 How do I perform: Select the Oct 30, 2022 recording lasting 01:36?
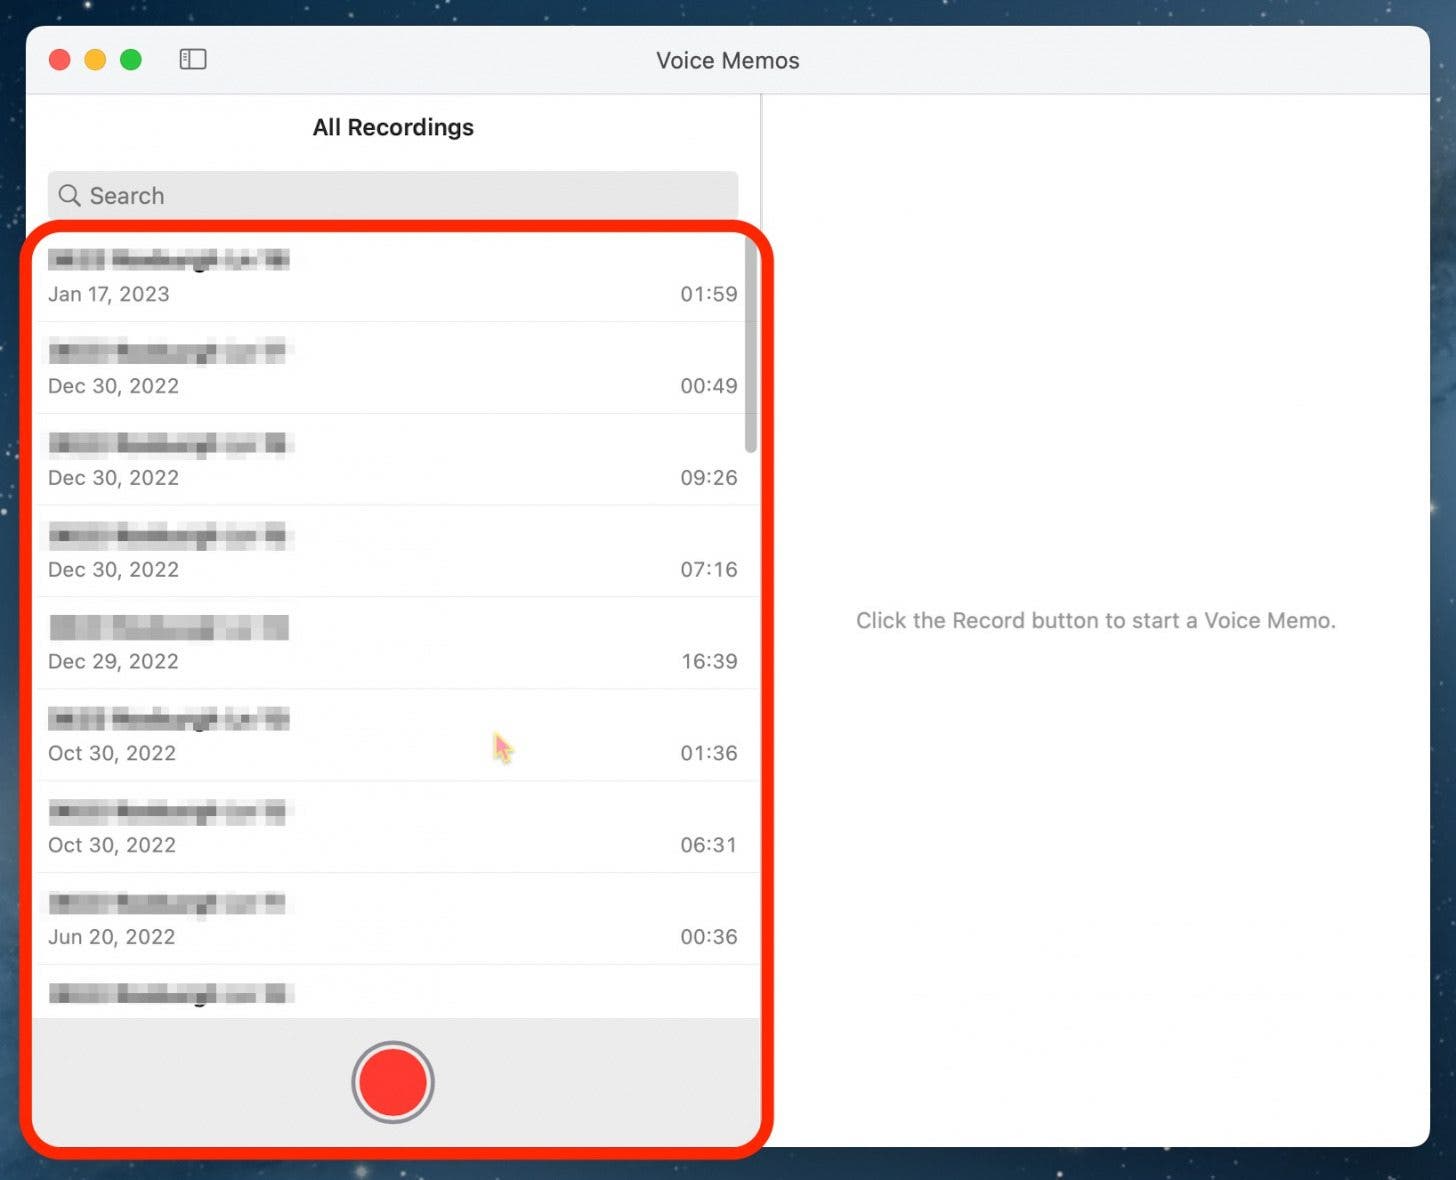click(393, 735)
